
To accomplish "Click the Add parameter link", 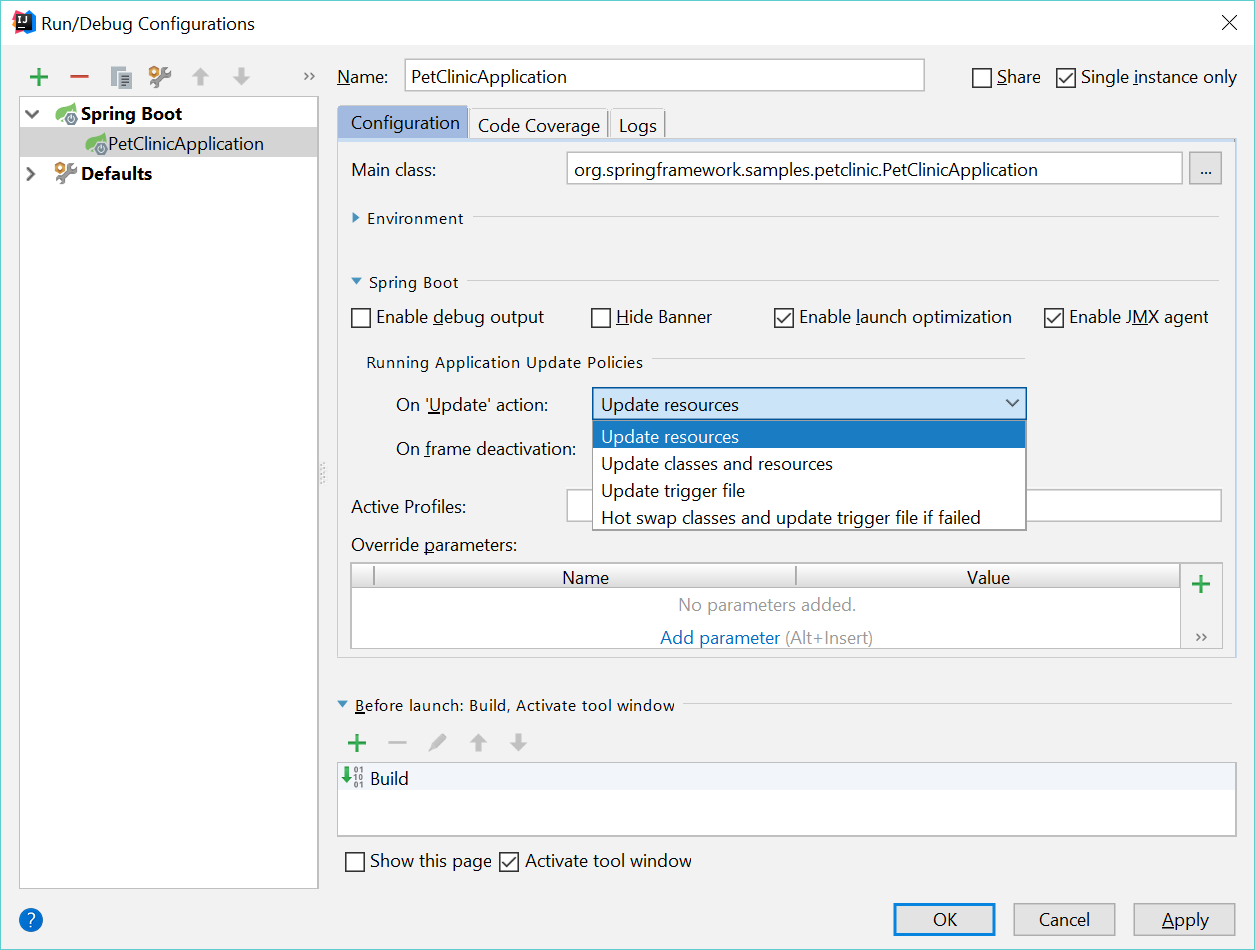I will tap(720, 638).
